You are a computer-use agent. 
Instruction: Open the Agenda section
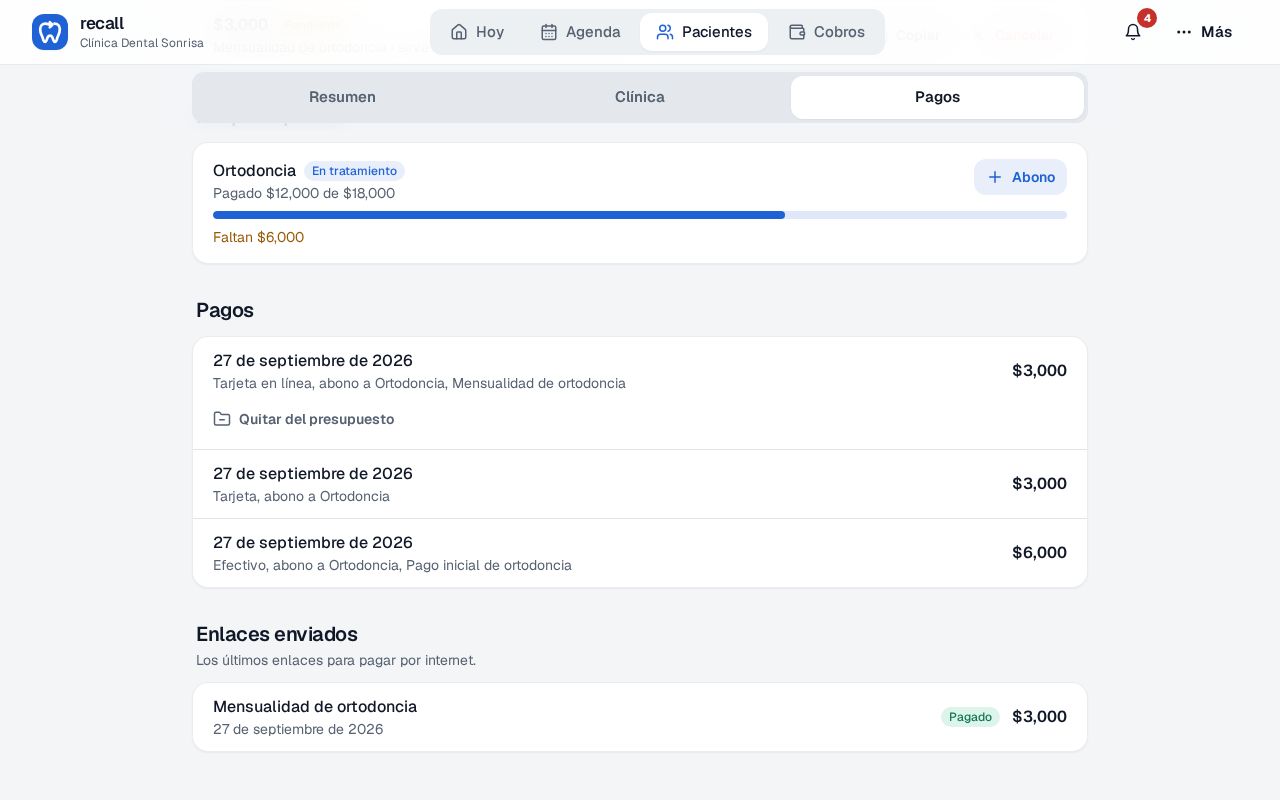point(580,32)
